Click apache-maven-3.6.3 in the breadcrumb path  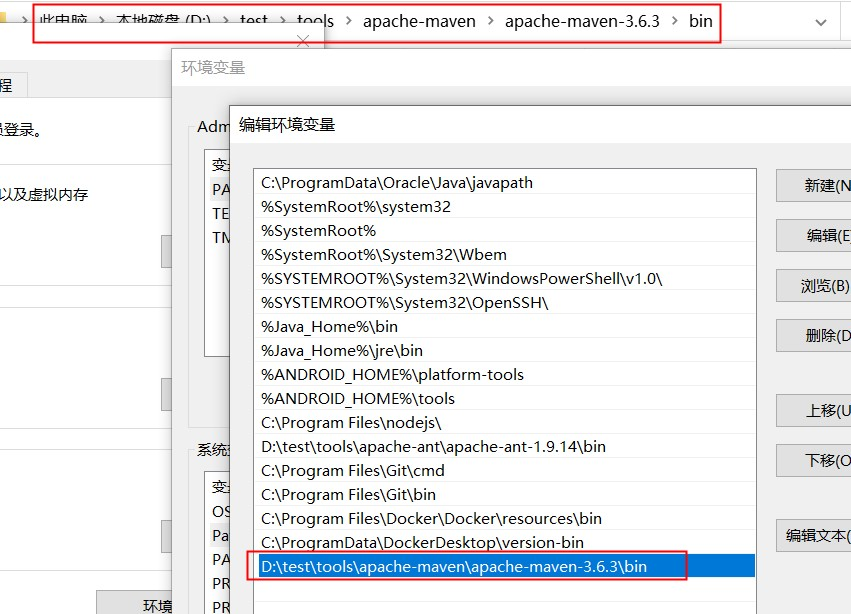pyautogui.click(x=582, y=21)
